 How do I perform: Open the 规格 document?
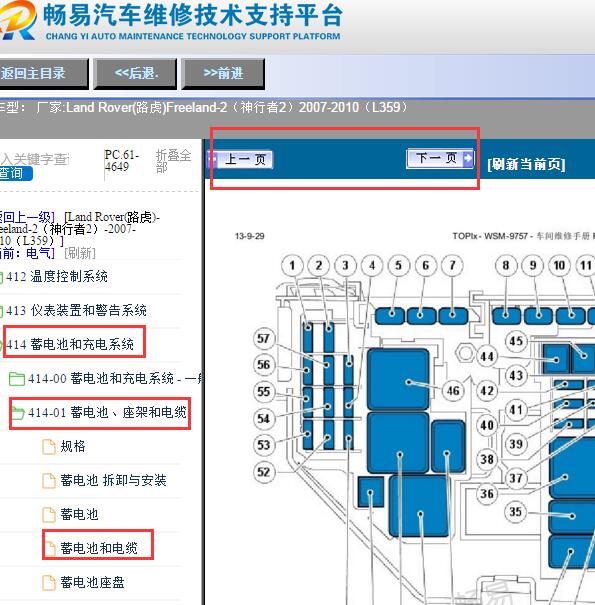pyautogui.click(x=73, y=447)
